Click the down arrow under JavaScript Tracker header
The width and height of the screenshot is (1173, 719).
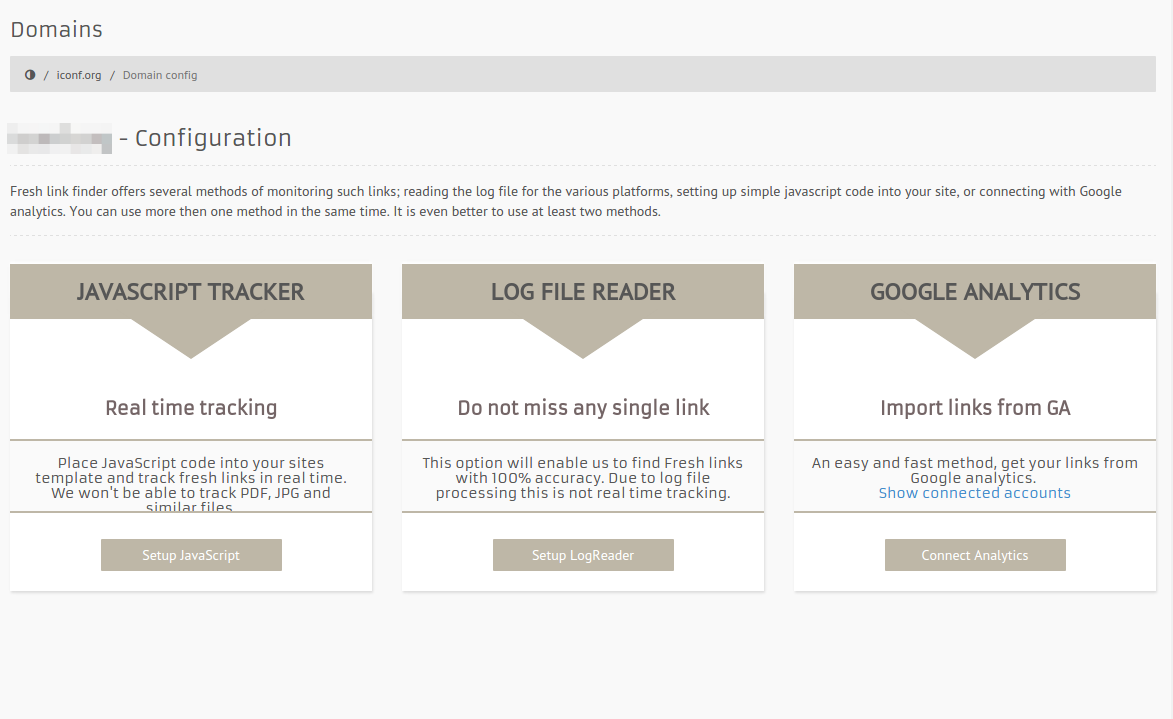(x=191, y=338)
